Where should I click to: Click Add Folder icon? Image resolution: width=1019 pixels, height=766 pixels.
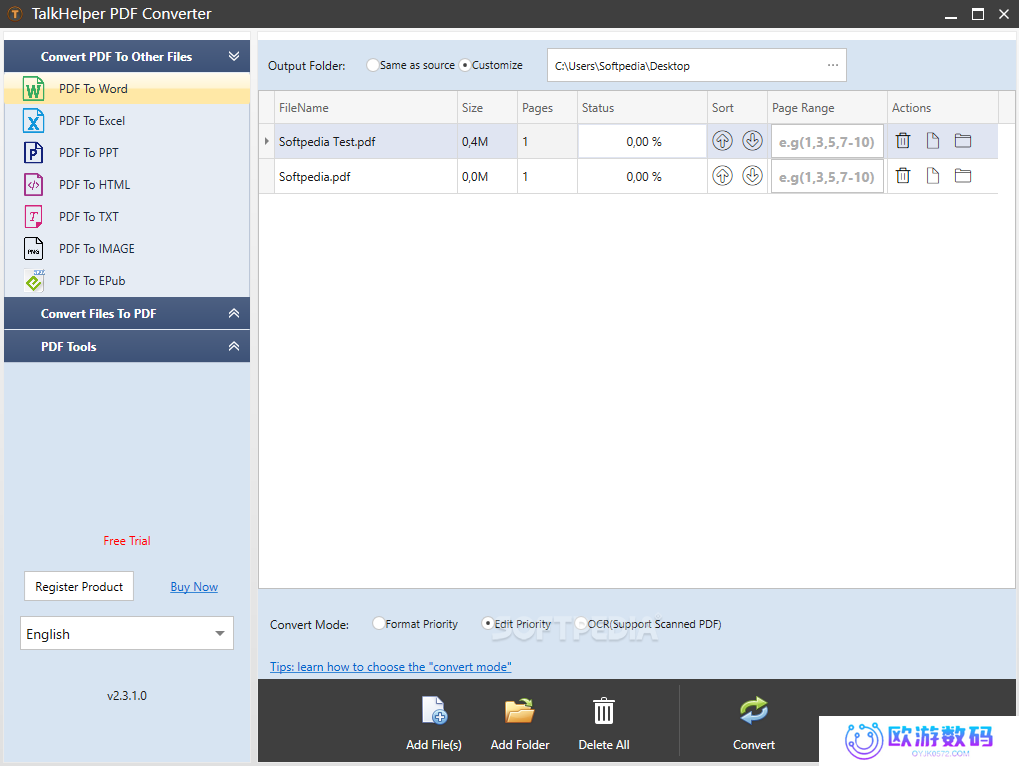pyautogui.click(x=520, y=711)
